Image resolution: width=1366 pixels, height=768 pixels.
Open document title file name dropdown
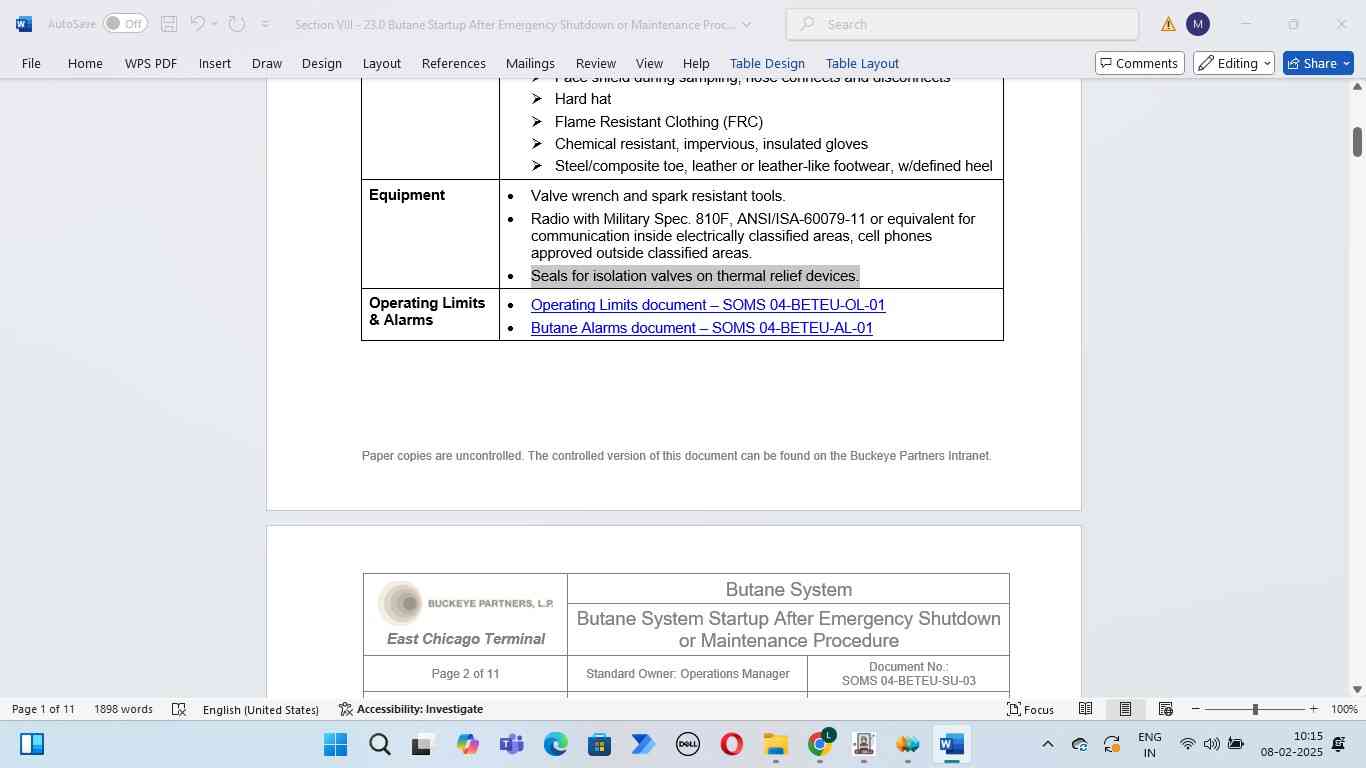click(746, 24)
